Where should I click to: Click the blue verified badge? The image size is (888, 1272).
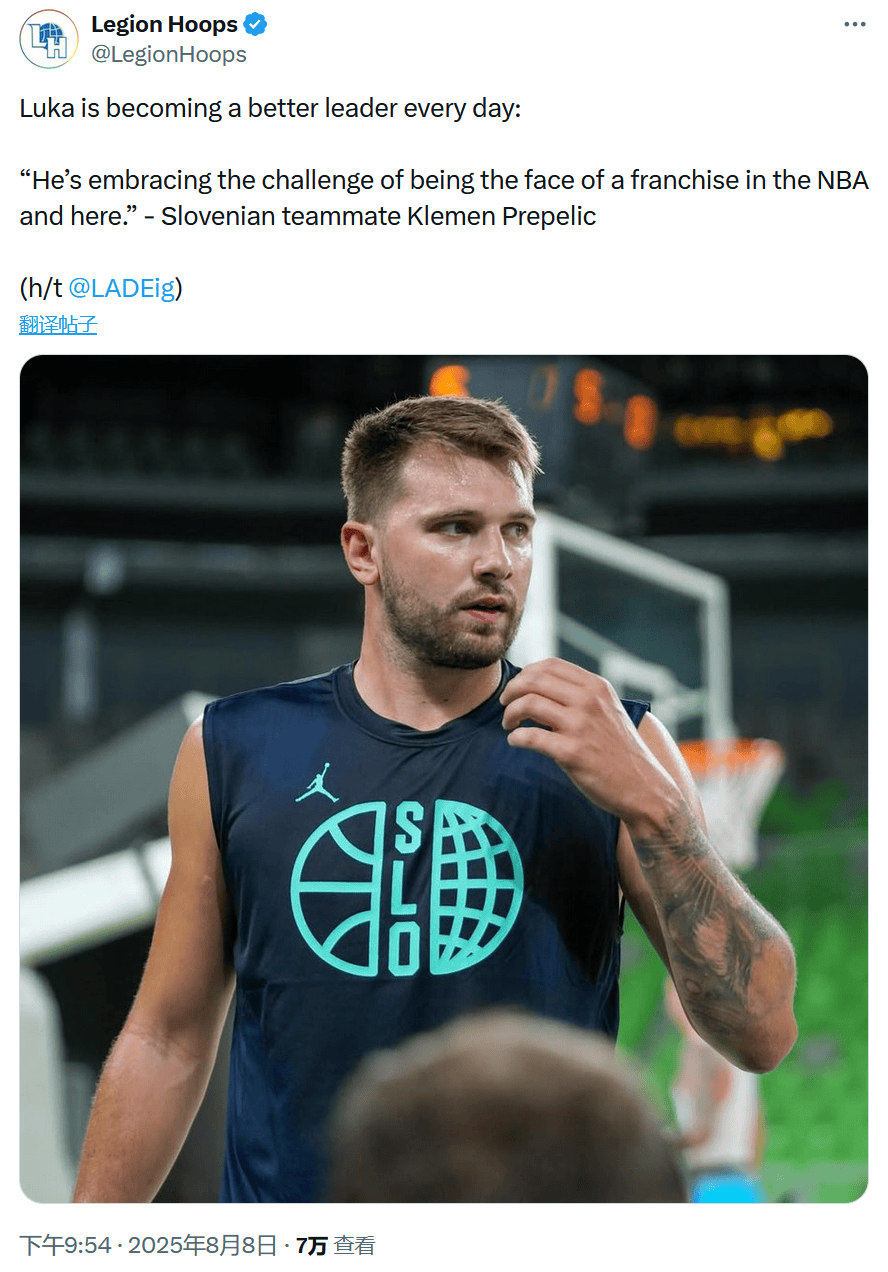[256, 25]
